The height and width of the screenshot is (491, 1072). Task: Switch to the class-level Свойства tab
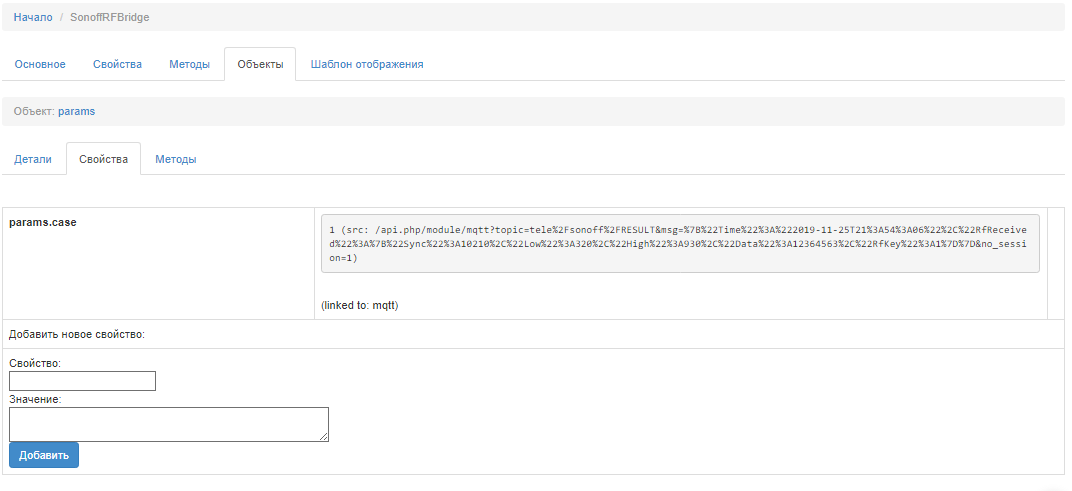117,64
